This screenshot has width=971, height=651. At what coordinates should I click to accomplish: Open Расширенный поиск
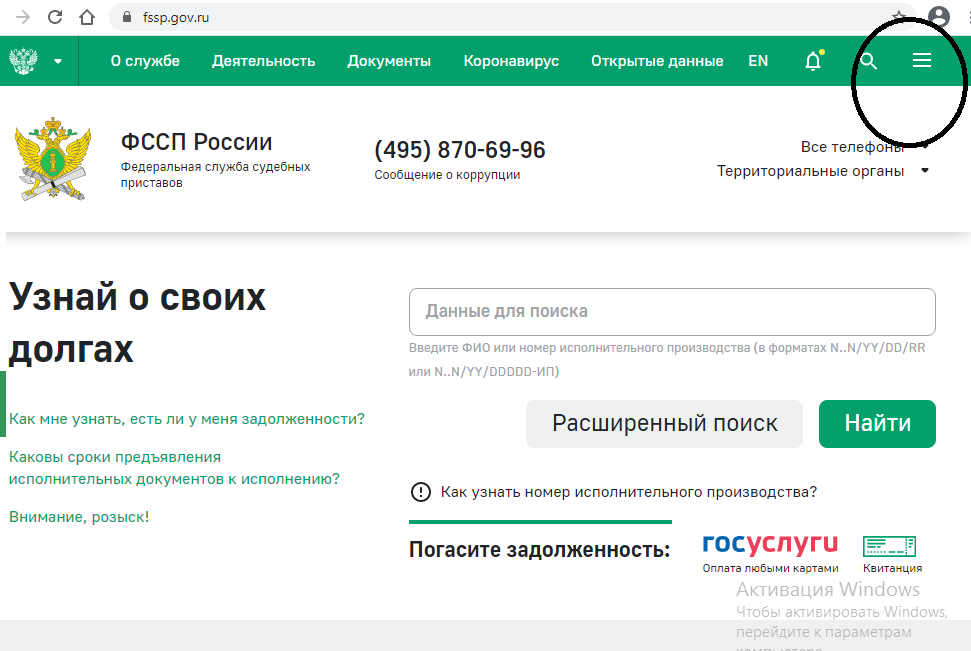coord(664,424)
